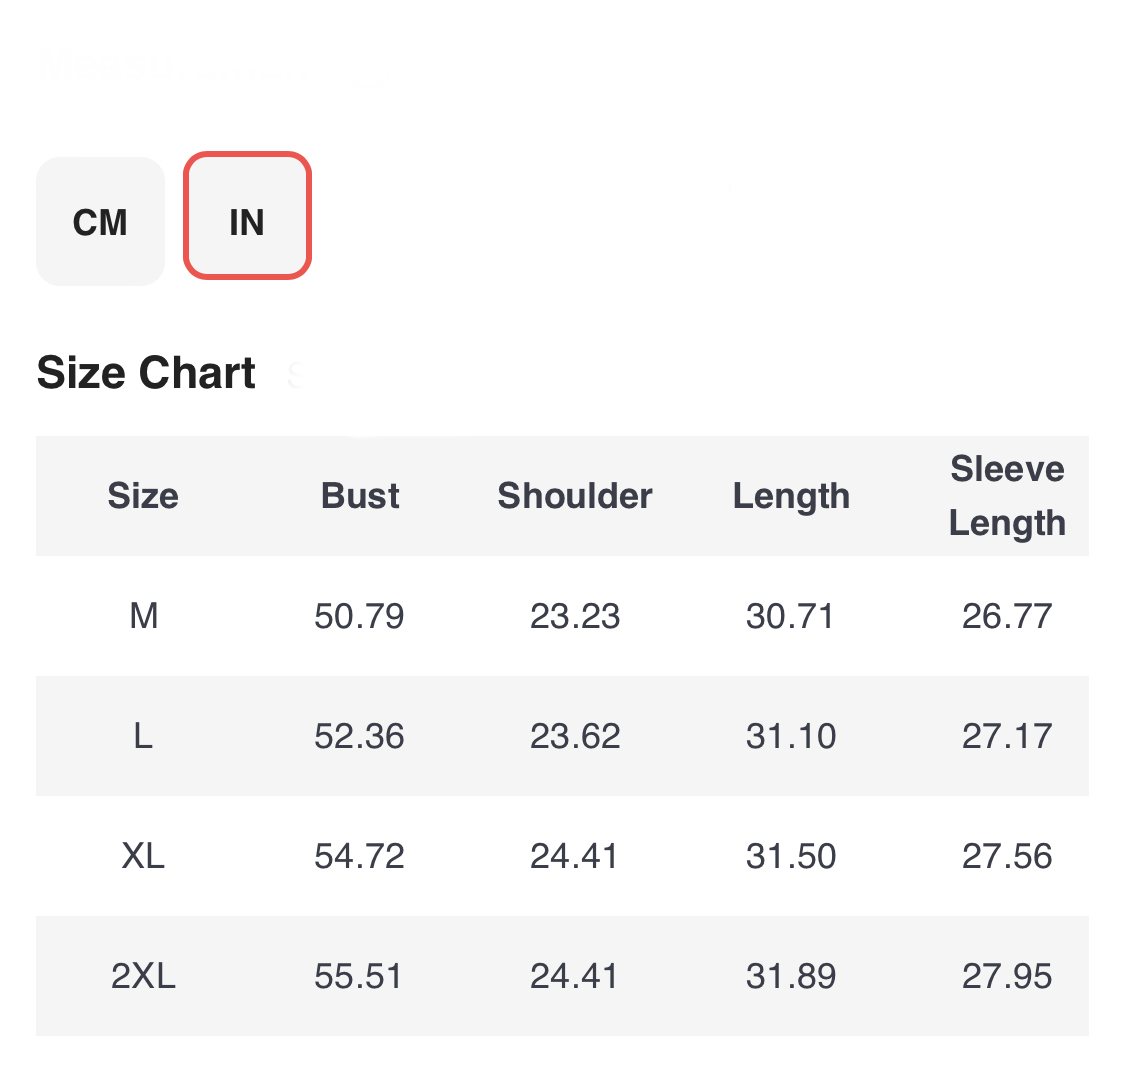Click the Size column header
Screen dimensions: 1125x1066
143,496
